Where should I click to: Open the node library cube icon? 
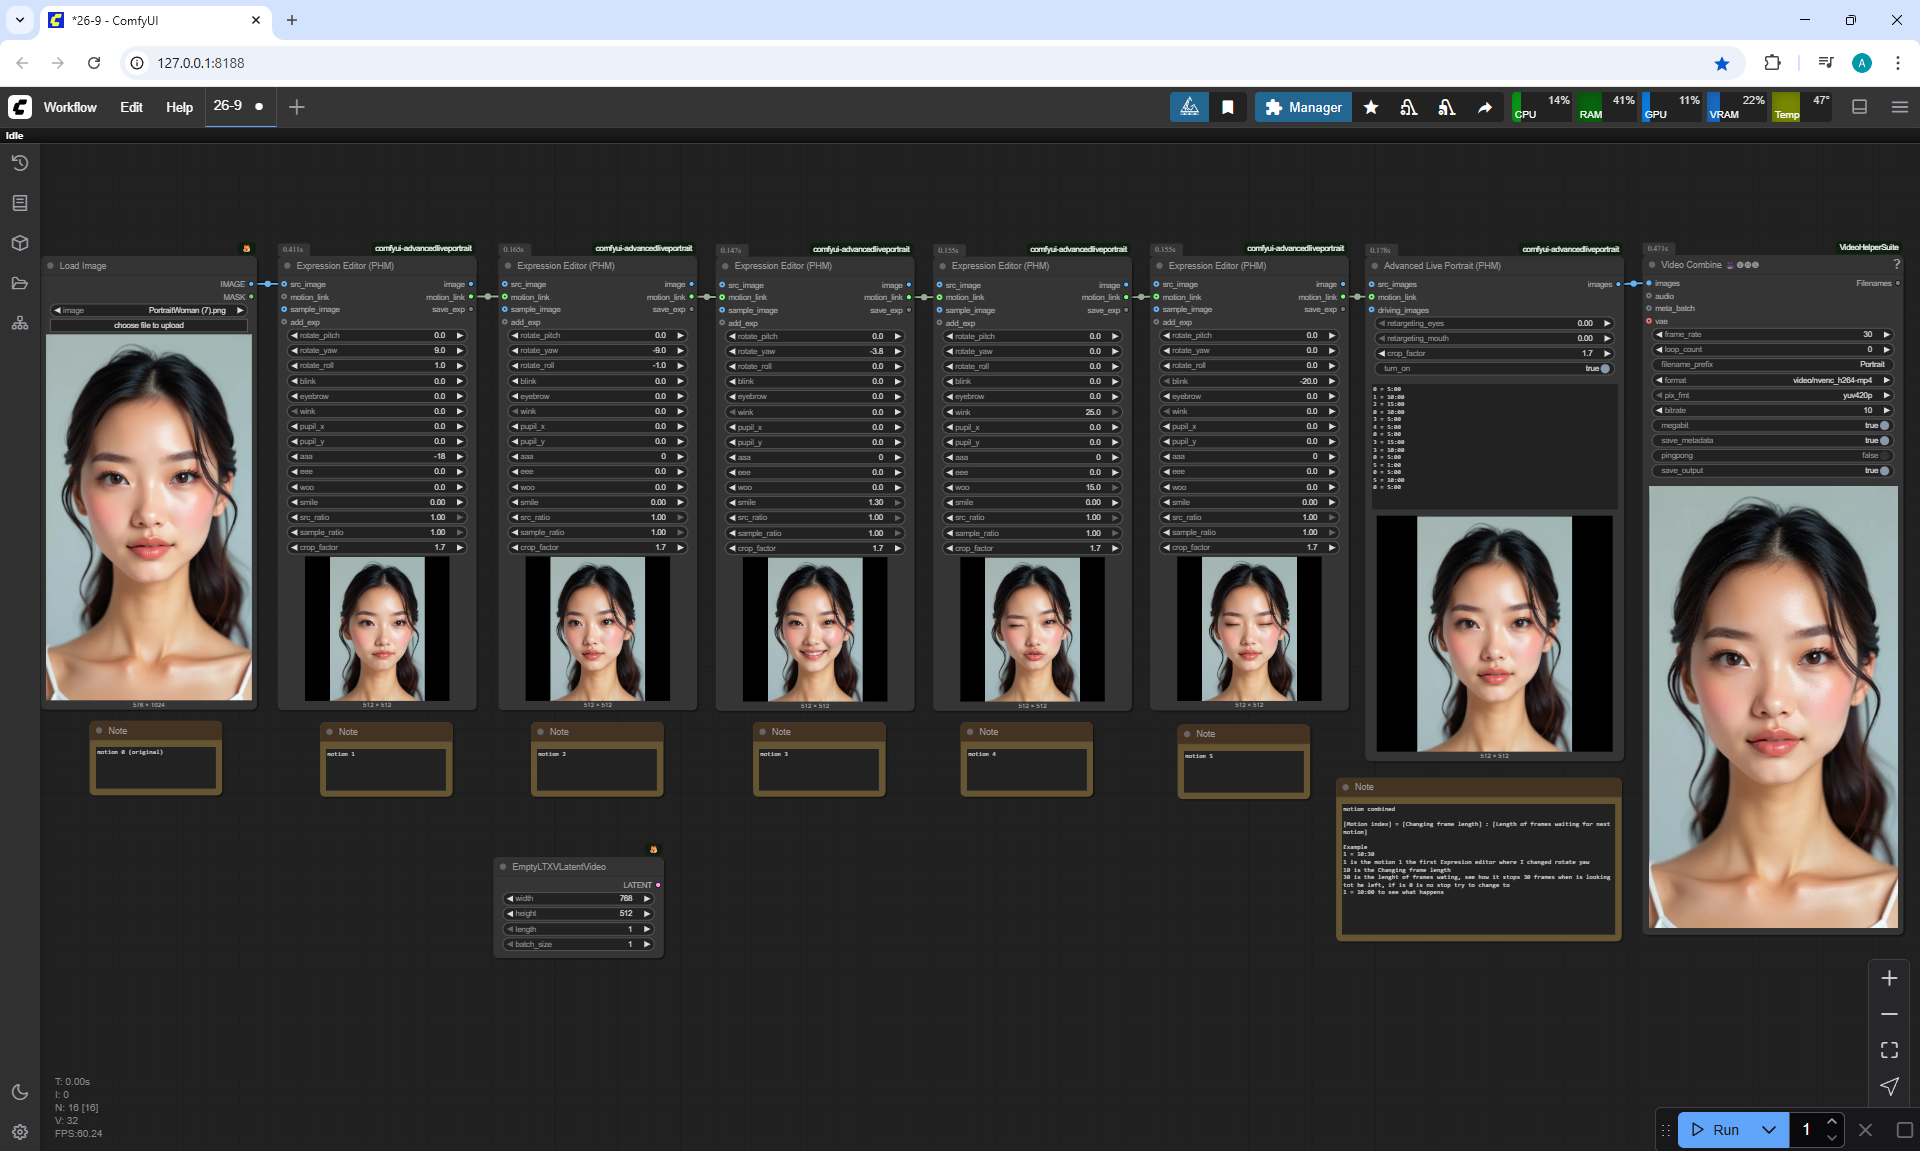pyautogui.click(x=20, y=243)
